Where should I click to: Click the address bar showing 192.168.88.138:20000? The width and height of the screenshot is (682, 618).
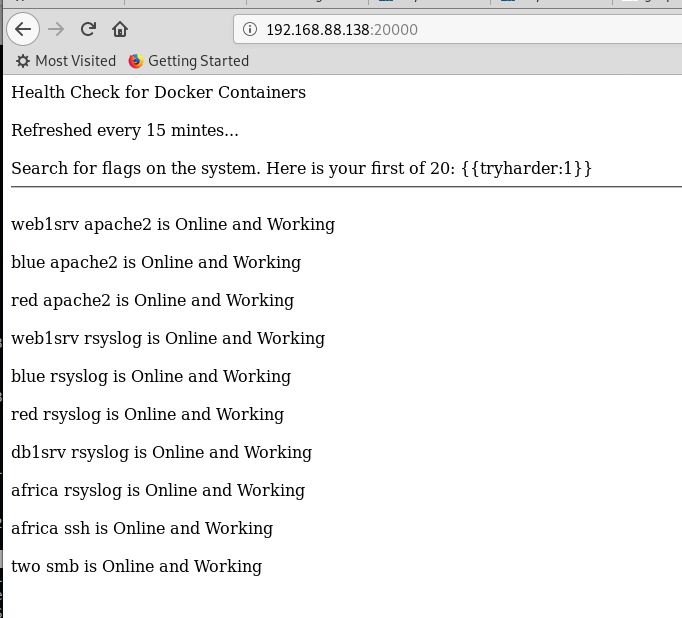click(458, 29)
